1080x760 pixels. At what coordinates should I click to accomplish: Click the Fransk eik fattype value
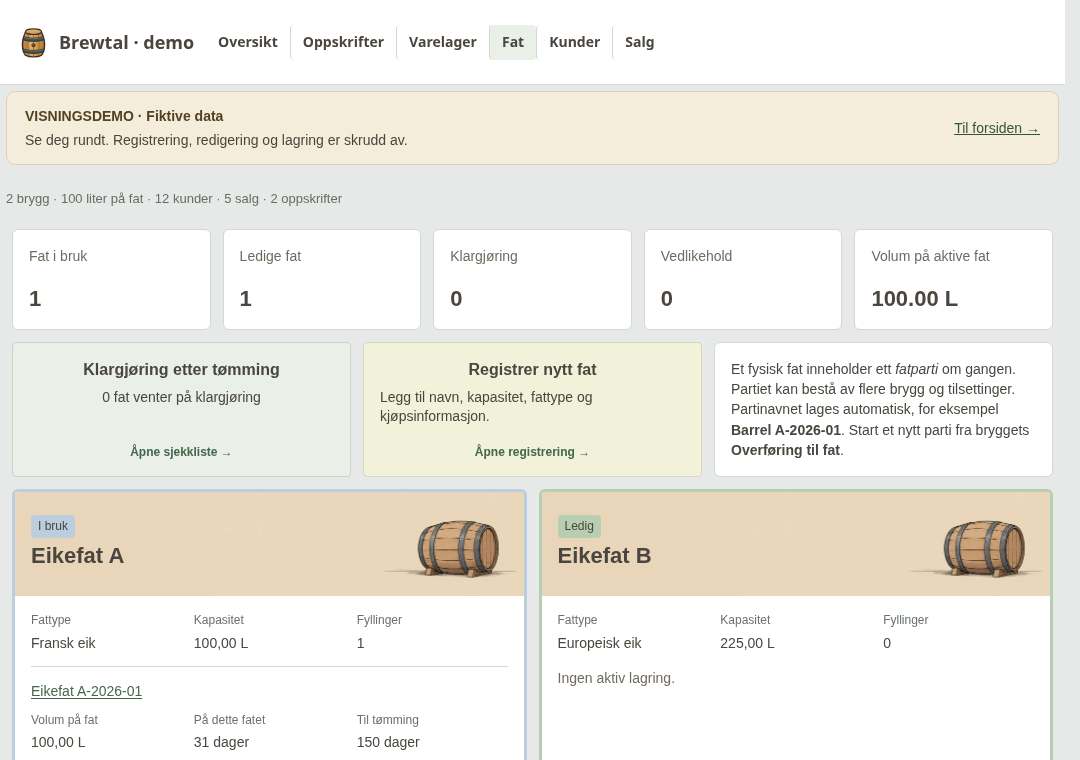(x=63, y=643)
